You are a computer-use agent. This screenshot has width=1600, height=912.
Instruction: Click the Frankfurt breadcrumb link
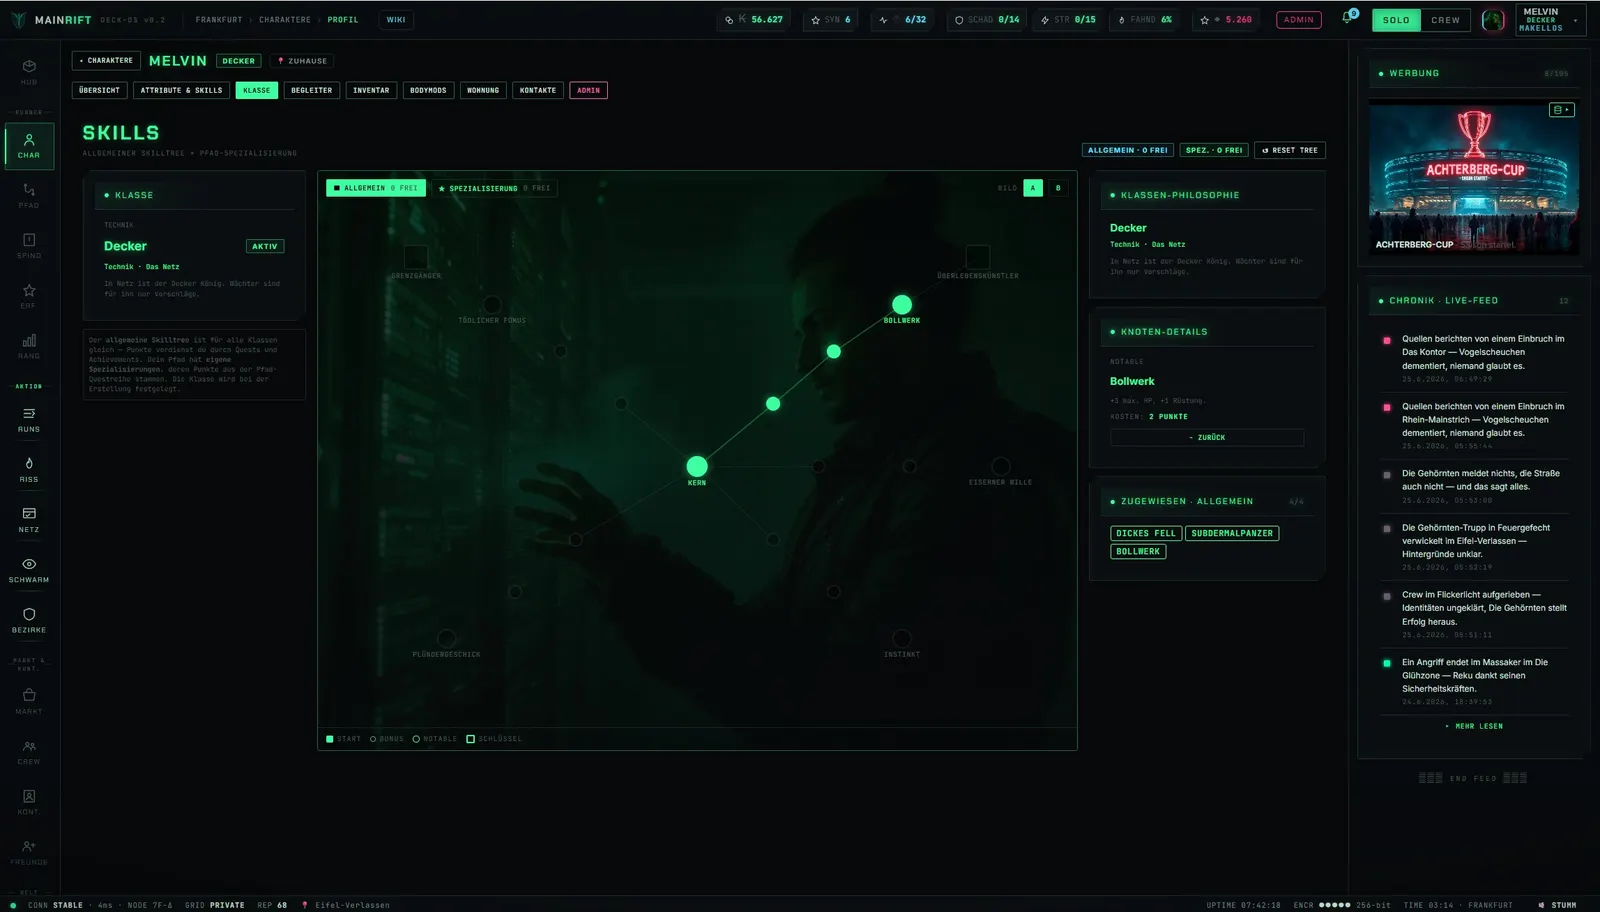coord(219,20)
